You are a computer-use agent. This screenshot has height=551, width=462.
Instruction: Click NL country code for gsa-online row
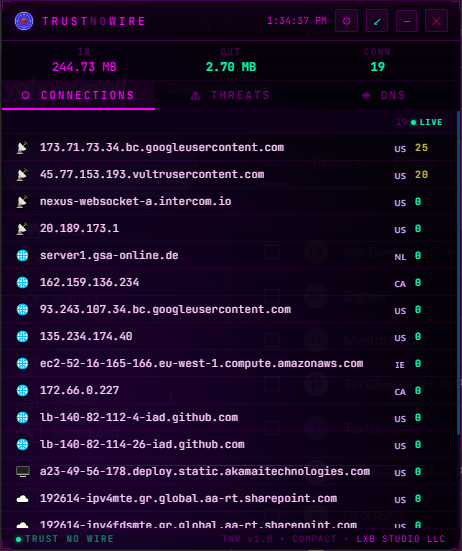[x=400, y=257]
